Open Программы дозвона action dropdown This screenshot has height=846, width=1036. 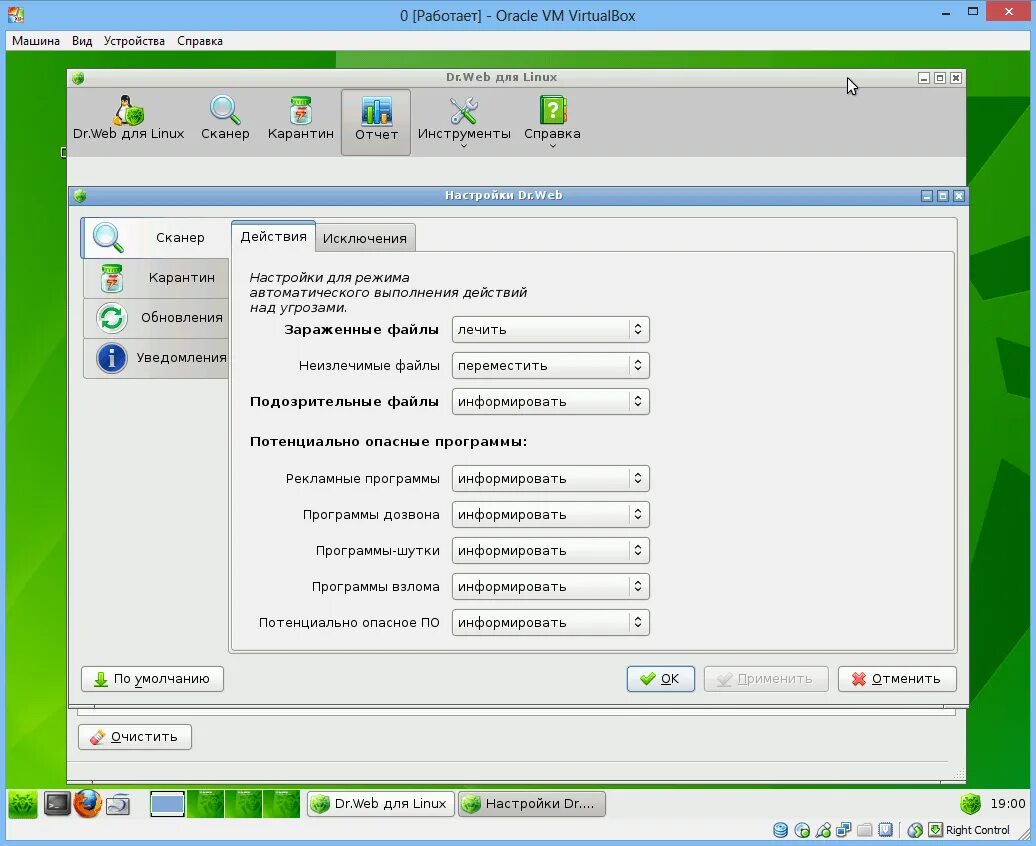click(x=550, y=514)
